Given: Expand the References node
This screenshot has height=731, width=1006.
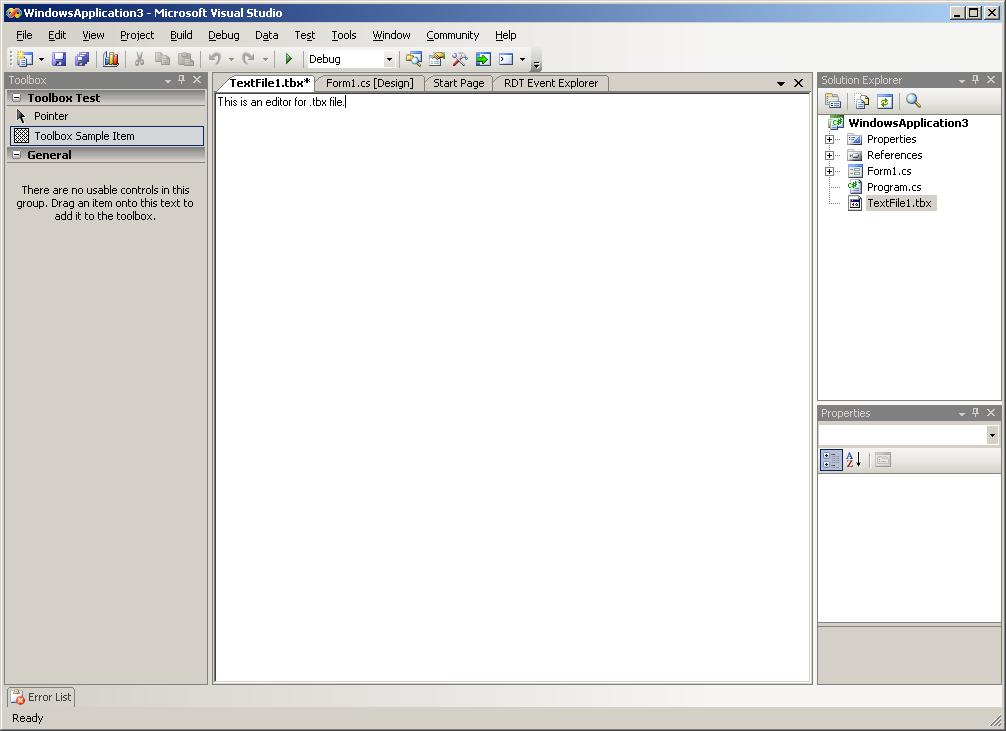Looking at the screenshot, I should coord(829,155).
